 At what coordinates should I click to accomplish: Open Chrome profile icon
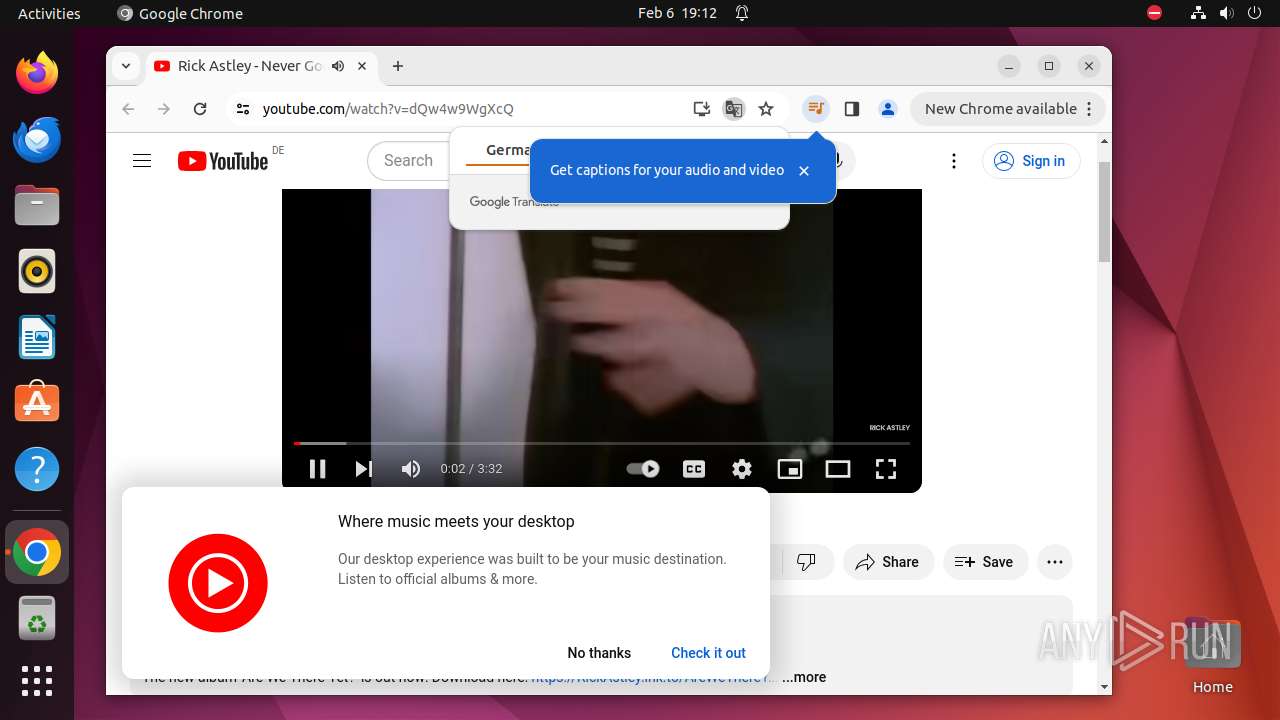(x=888, y=109)
